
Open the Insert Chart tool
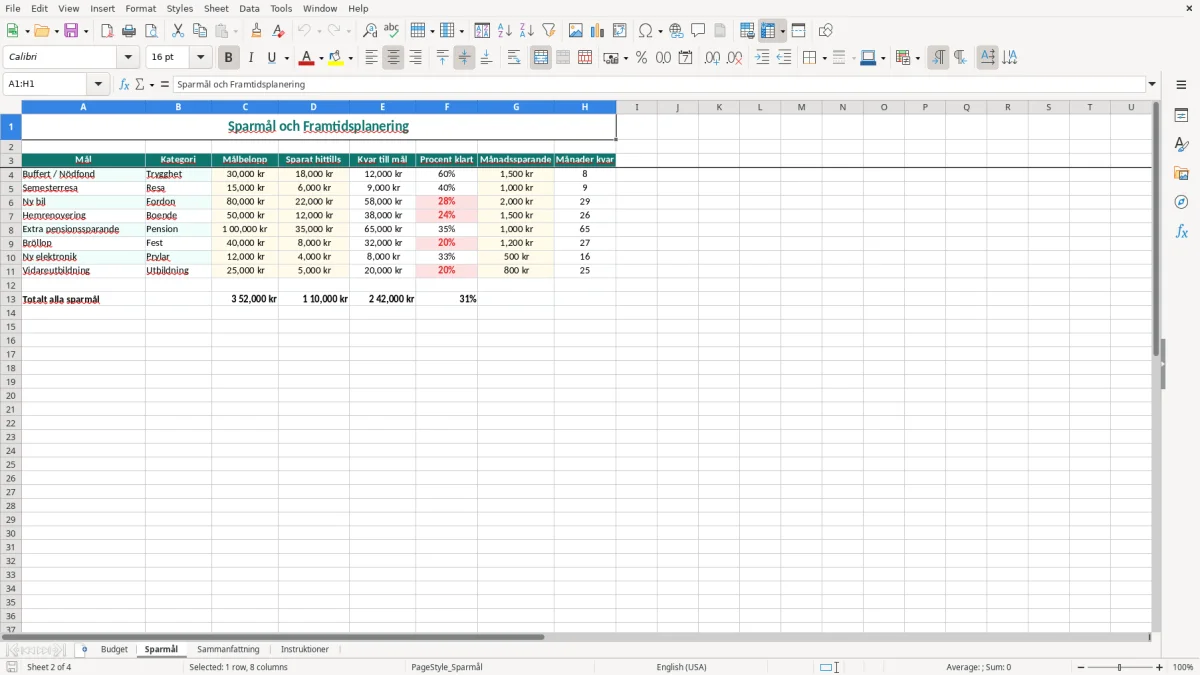point(597,31)
